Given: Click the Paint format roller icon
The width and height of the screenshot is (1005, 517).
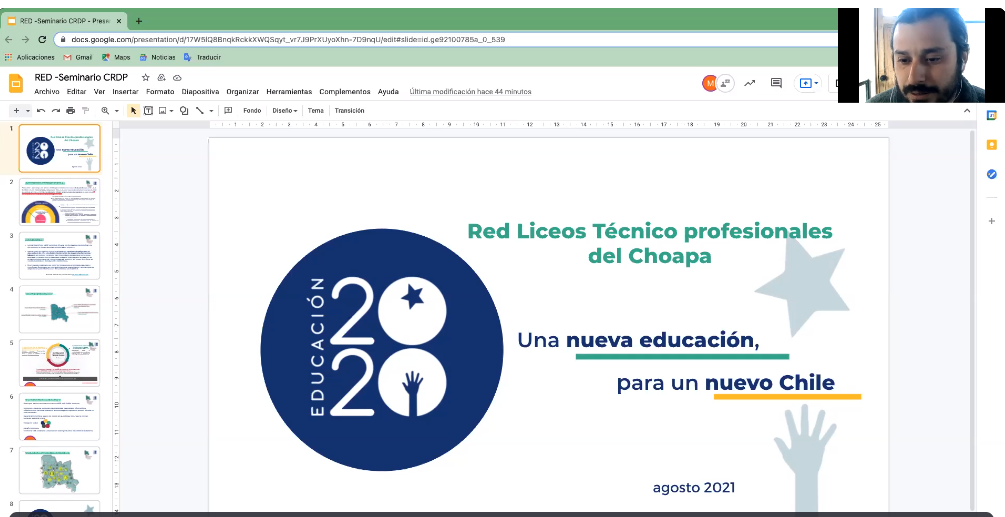Looking at the screenshot, I should (x=85, y=111).
